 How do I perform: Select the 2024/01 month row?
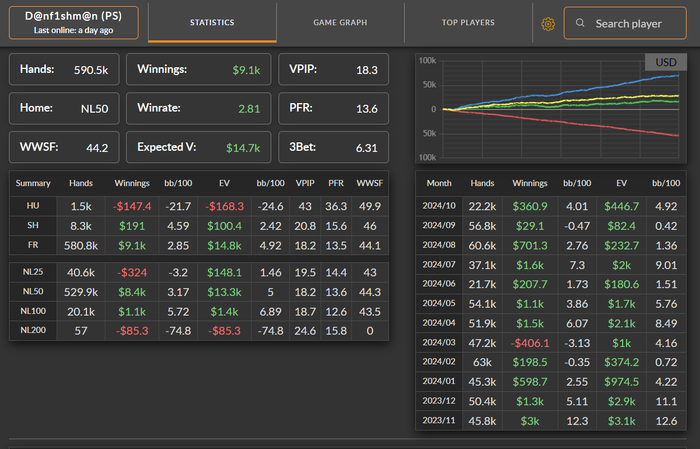[x=551, y=382]
